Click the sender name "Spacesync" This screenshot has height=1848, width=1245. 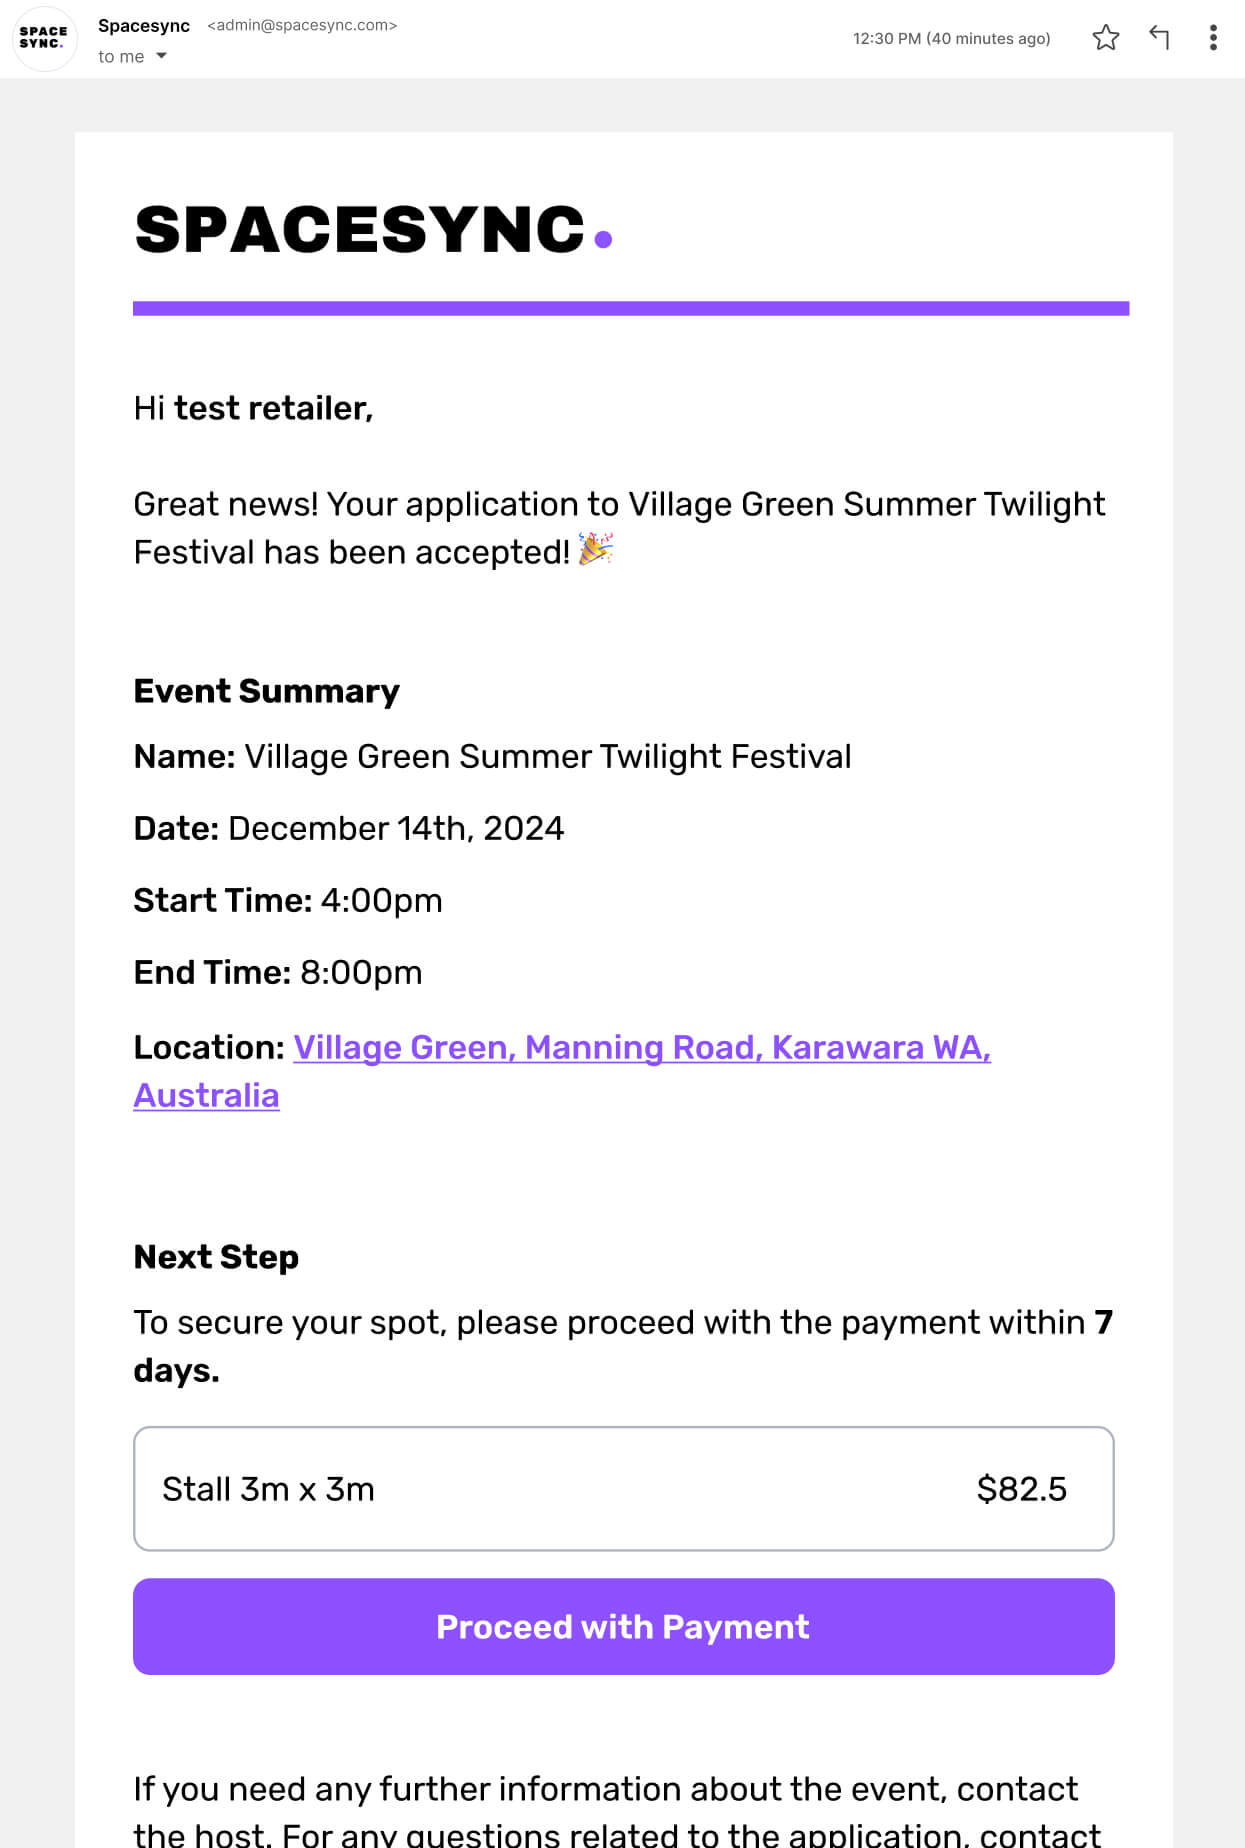tap(144, 25)
